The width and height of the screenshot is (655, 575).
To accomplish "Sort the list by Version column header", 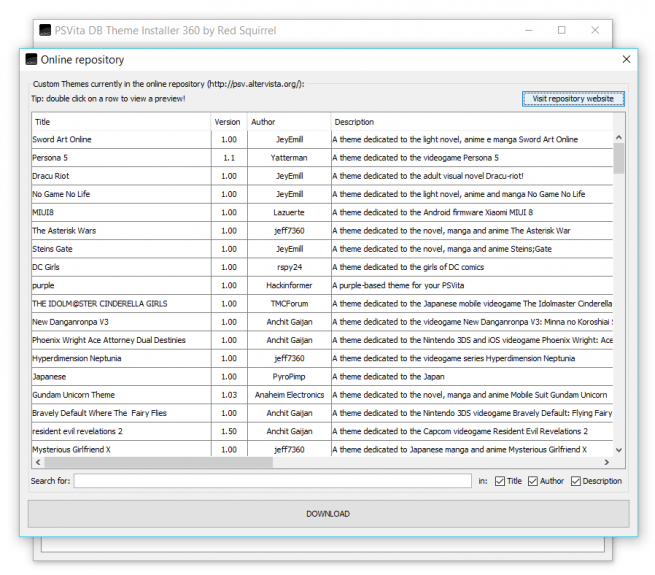I will click(x=228, y=122).
